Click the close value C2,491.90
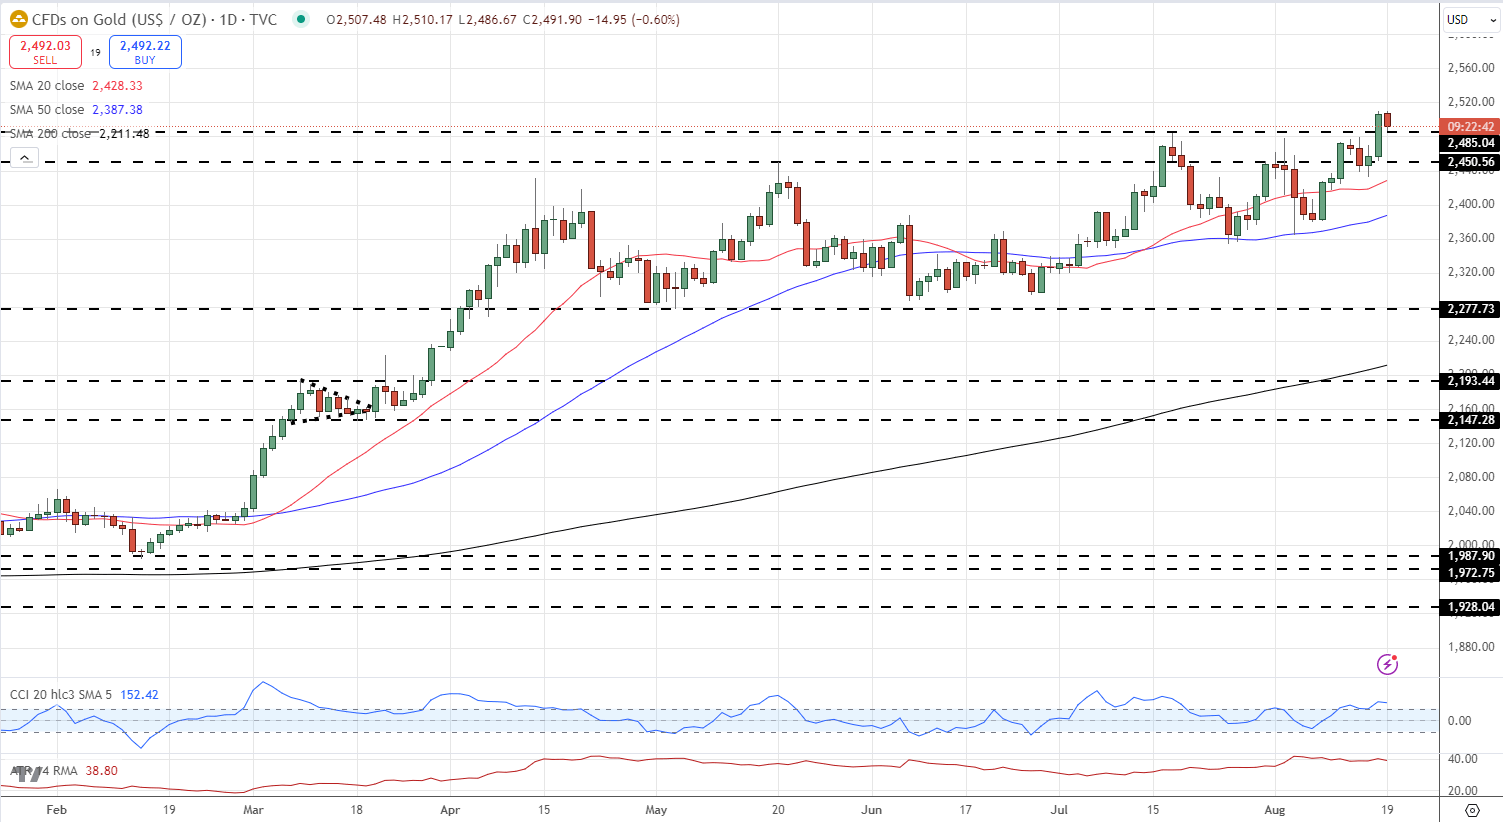 click(552, 20)
